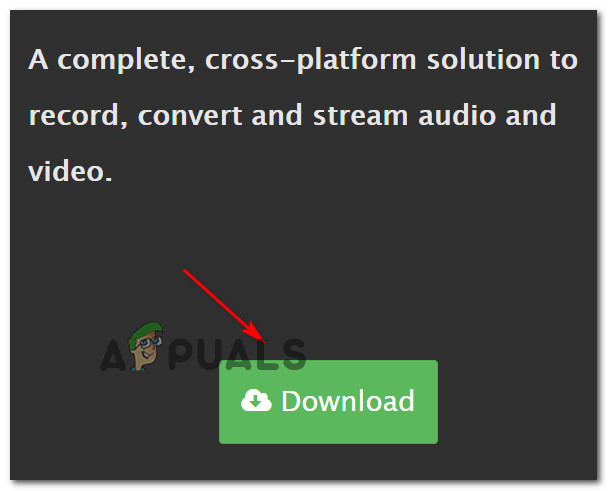This screenshot has width=608, height=491.
Task: Click the letter A of Appuals logo
Action: tap(112, 355)
